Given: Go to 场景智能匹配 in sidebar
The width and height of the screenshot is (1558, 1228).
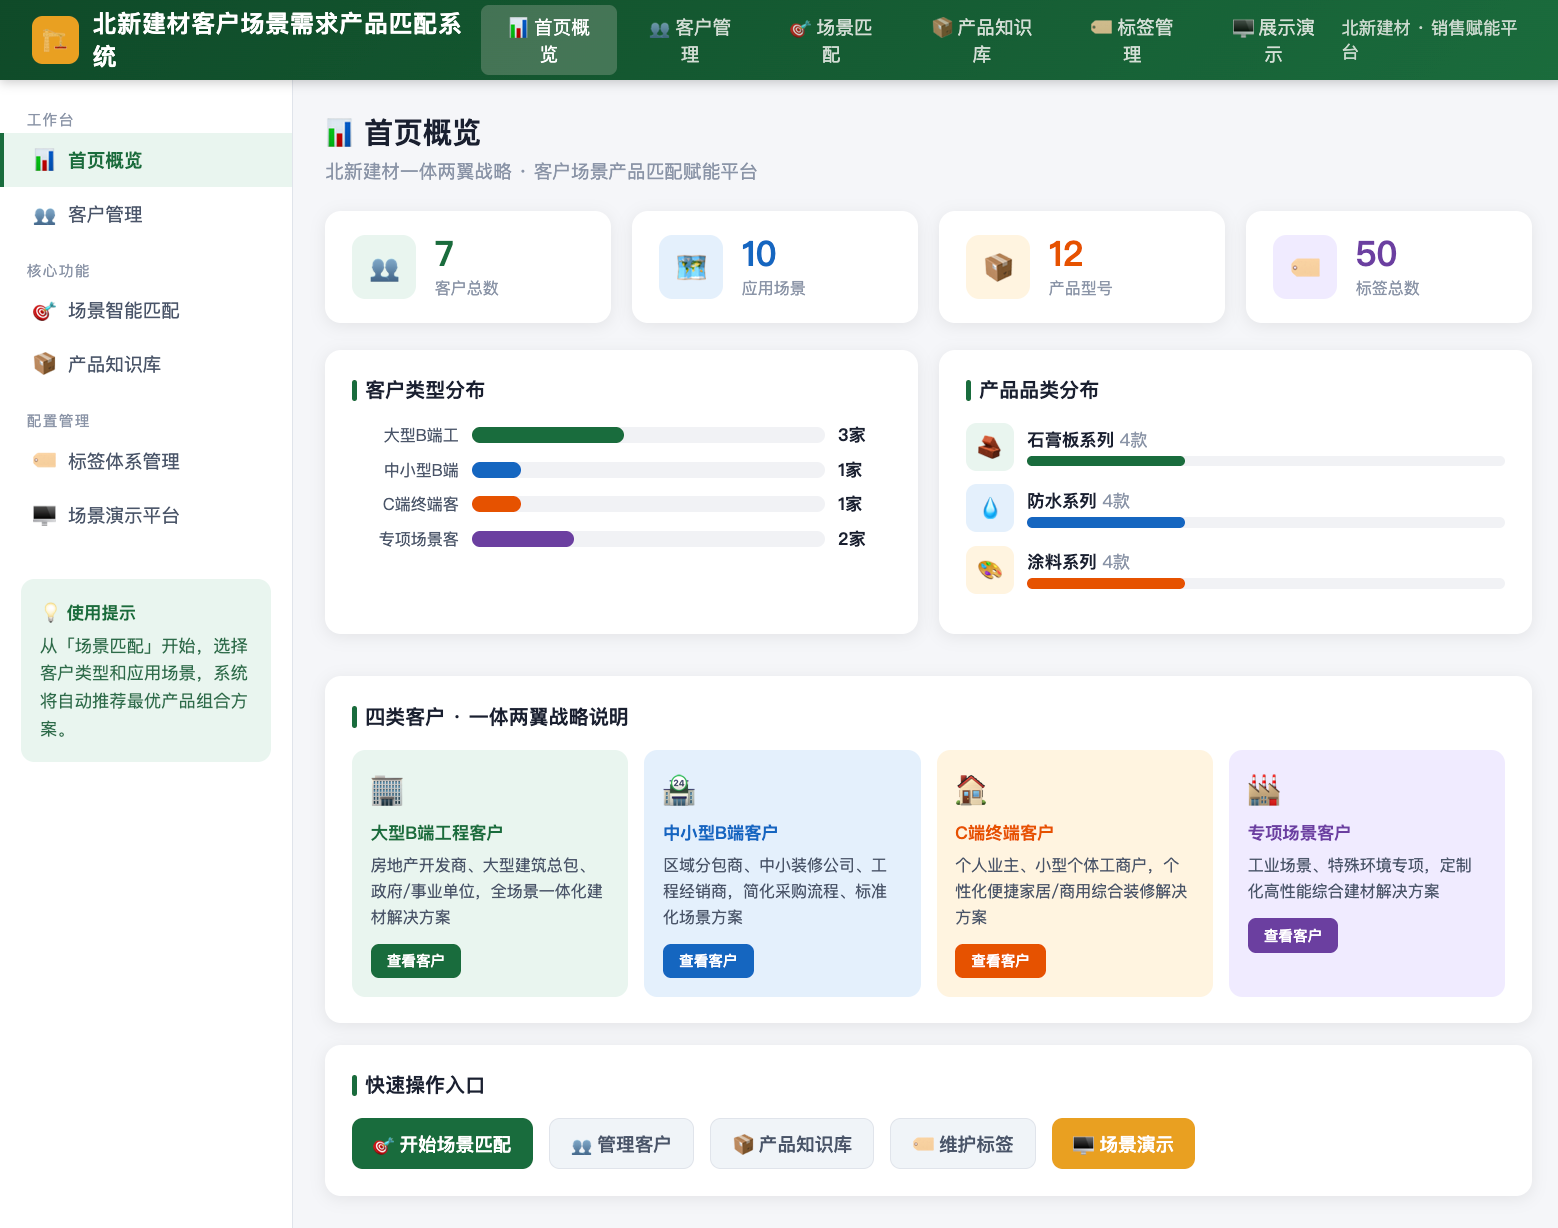Looking at the screenshot, I should [146, 310].
